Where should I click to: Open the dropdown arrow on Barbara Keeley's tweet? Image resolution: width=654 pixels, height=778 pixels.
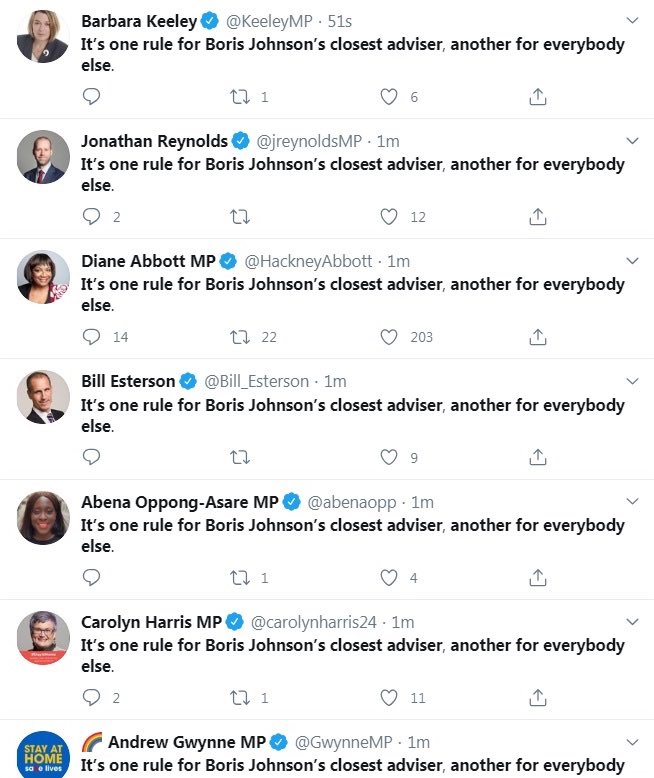631,21
